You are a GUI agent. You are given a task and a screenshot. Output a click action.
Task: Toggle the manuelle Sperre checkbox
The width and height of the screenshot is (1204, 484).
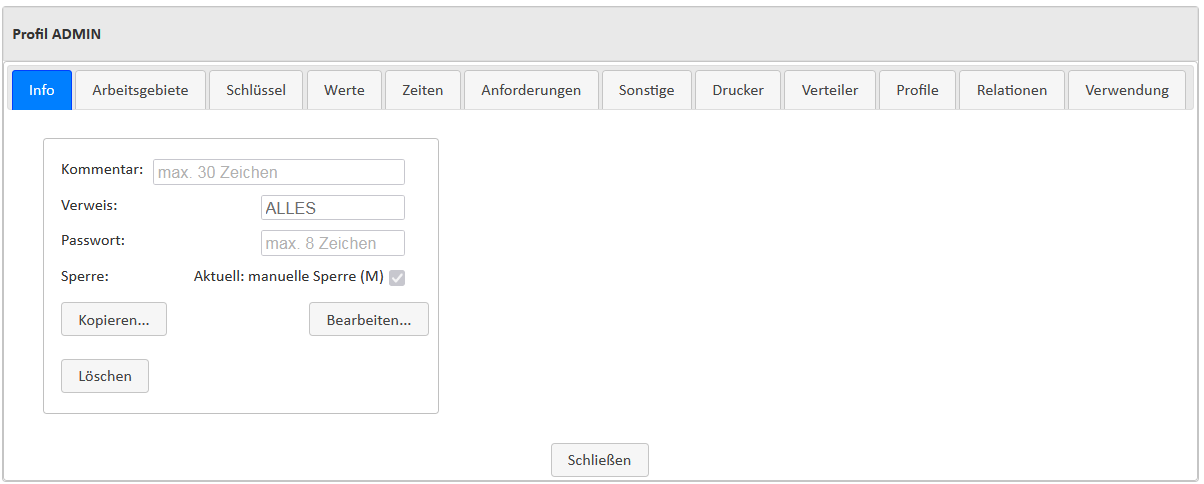coord(397,278)
